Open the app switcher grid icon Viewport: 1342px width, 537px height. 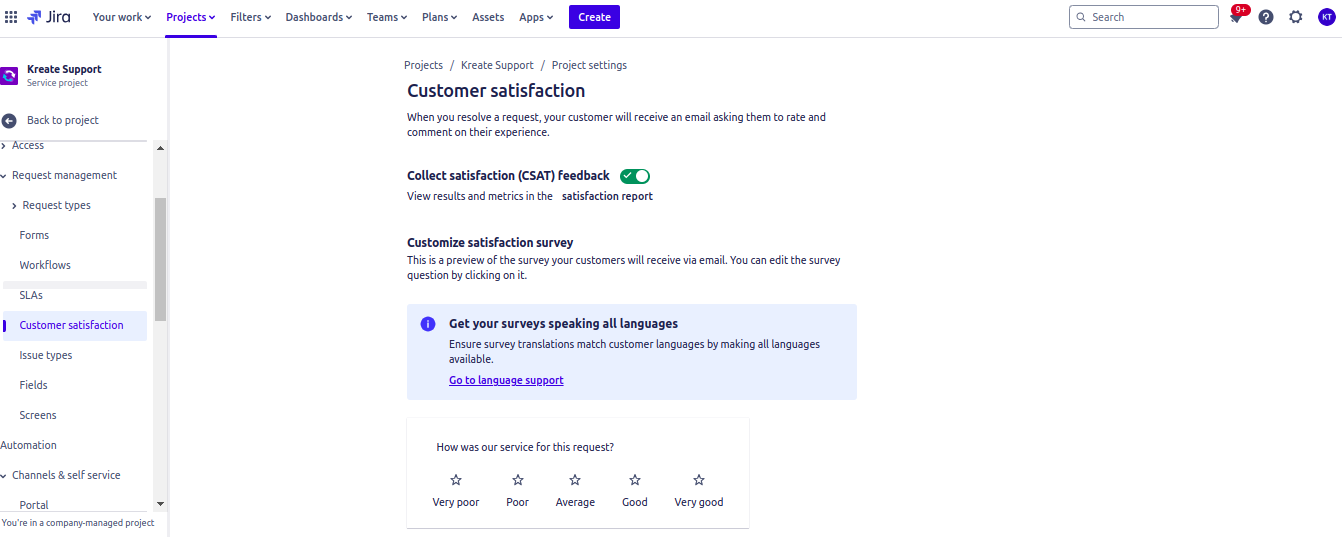tap(11, 17)
